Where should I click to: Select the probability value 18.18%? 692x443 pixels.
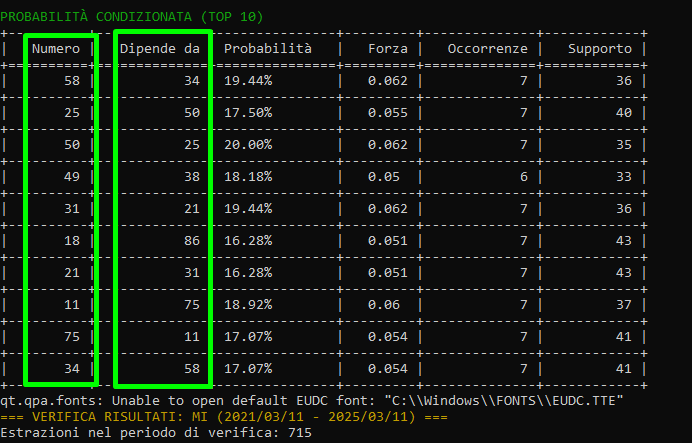248,176
